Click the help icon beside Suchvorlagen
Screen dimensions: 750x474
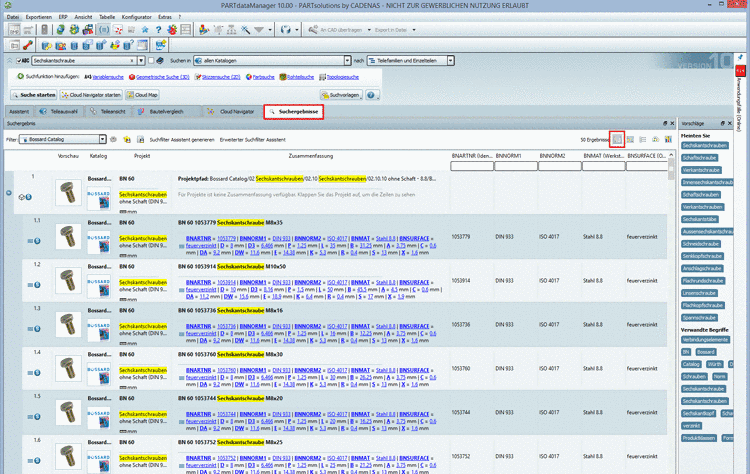click(371, 94)
